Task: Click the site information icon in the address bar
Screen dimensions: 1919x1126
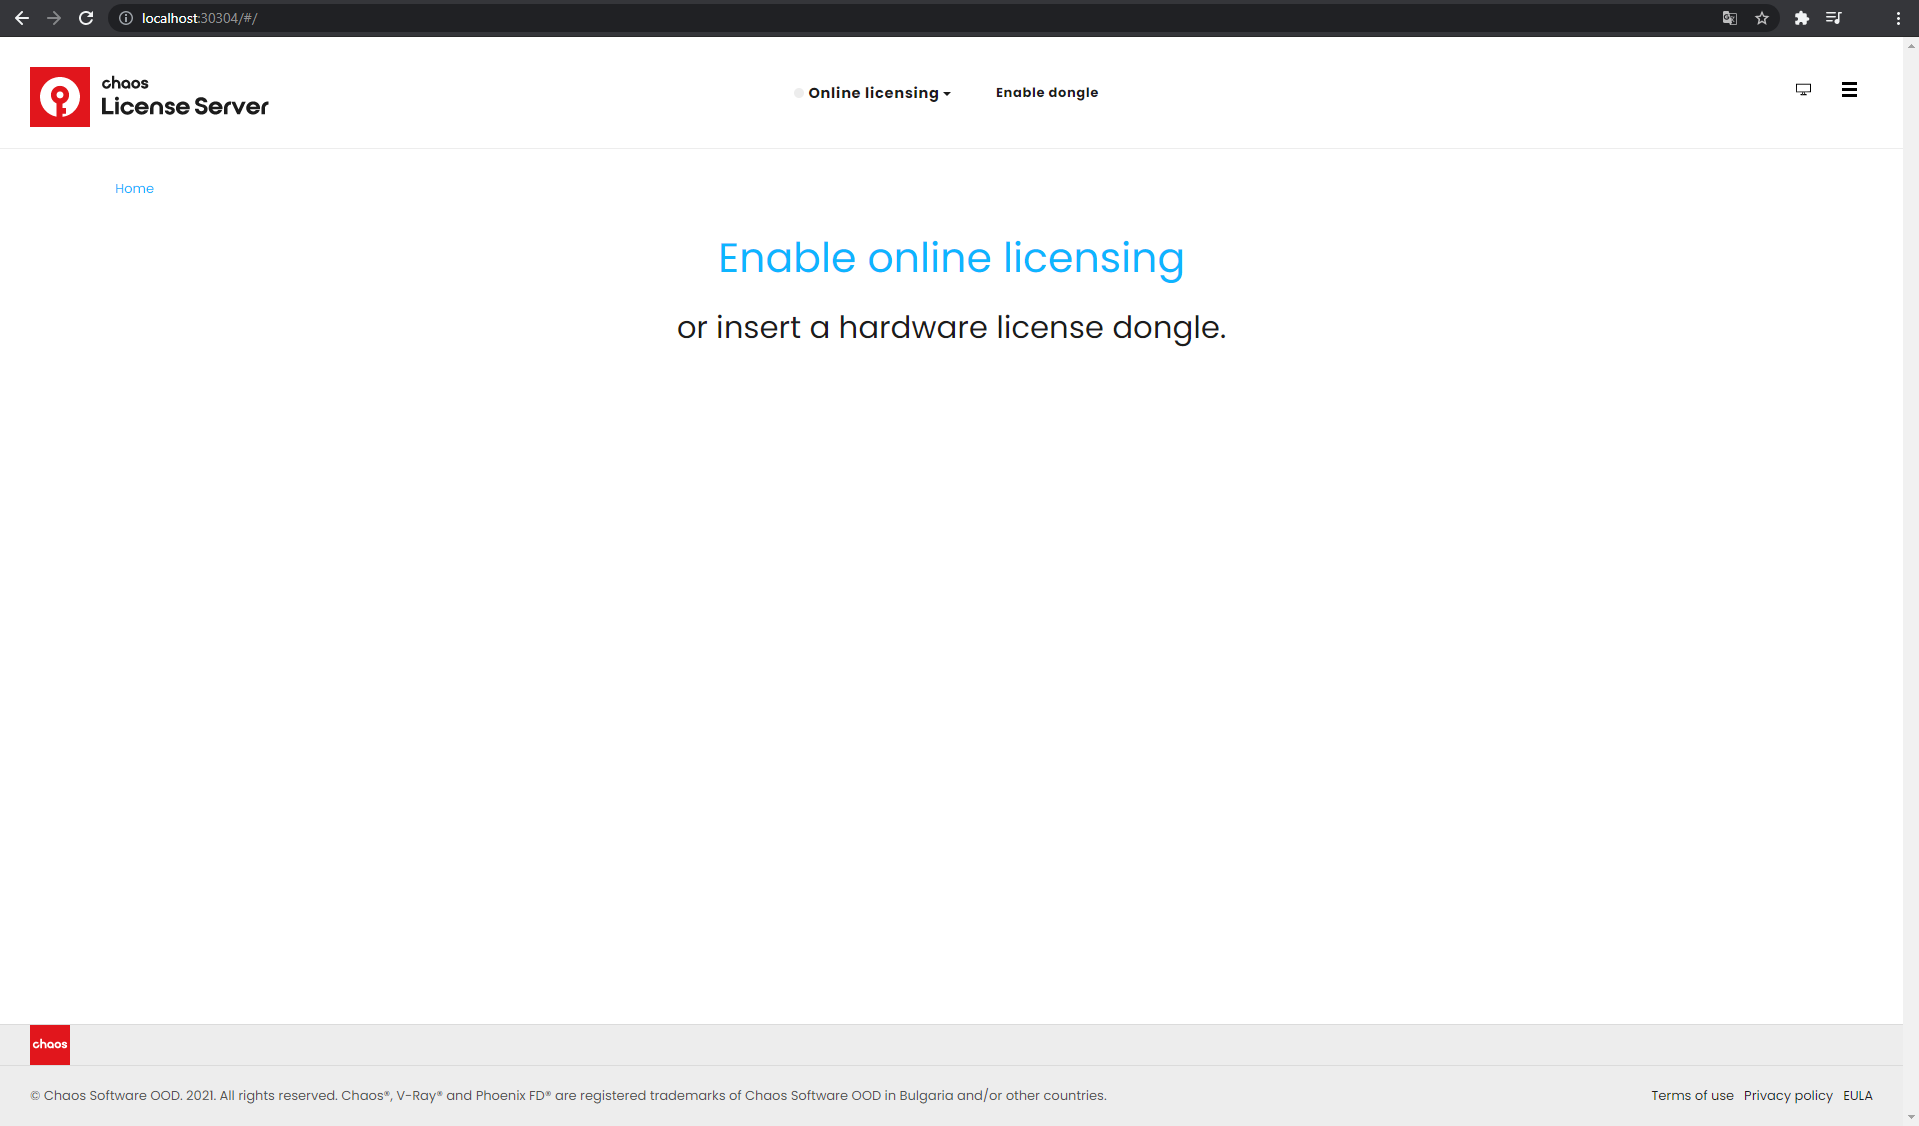Action: click(x=126, y=18)
